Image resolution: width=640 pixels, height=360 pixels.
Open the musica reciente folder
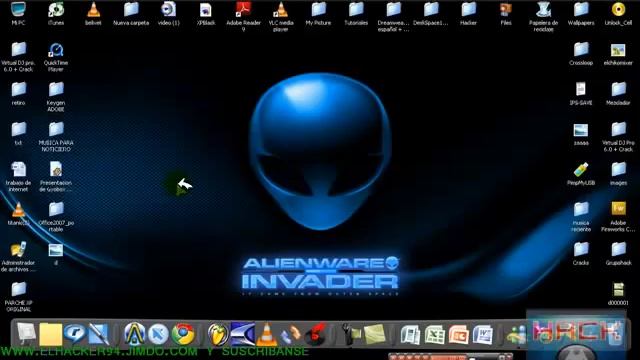581,210
